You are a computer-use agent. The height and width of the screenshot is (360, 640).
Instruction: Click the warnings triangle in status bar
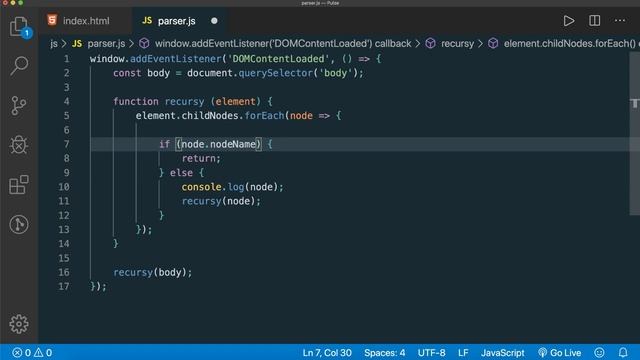tap(38, 352)
